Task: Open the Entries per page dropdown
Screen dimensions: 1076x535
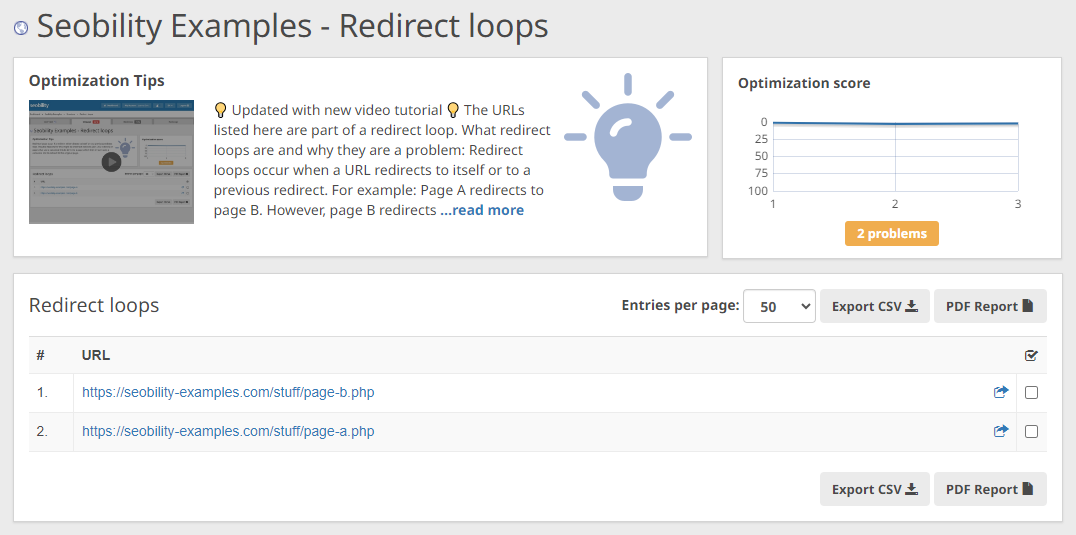Action: coord(779,306)
